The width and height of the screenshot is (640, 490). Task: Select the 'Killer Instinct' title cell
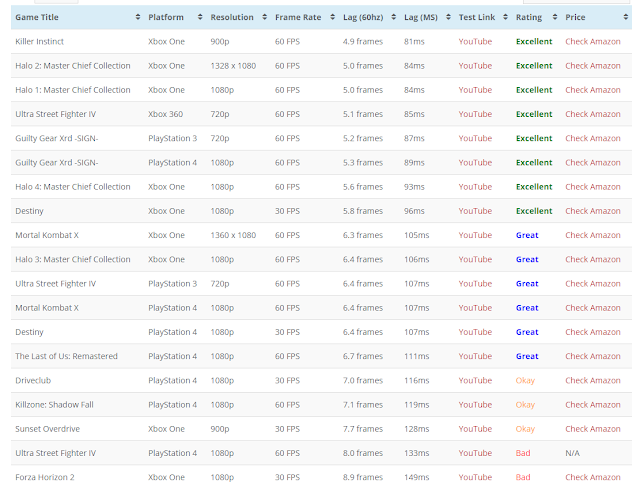[x=40, y=42]
